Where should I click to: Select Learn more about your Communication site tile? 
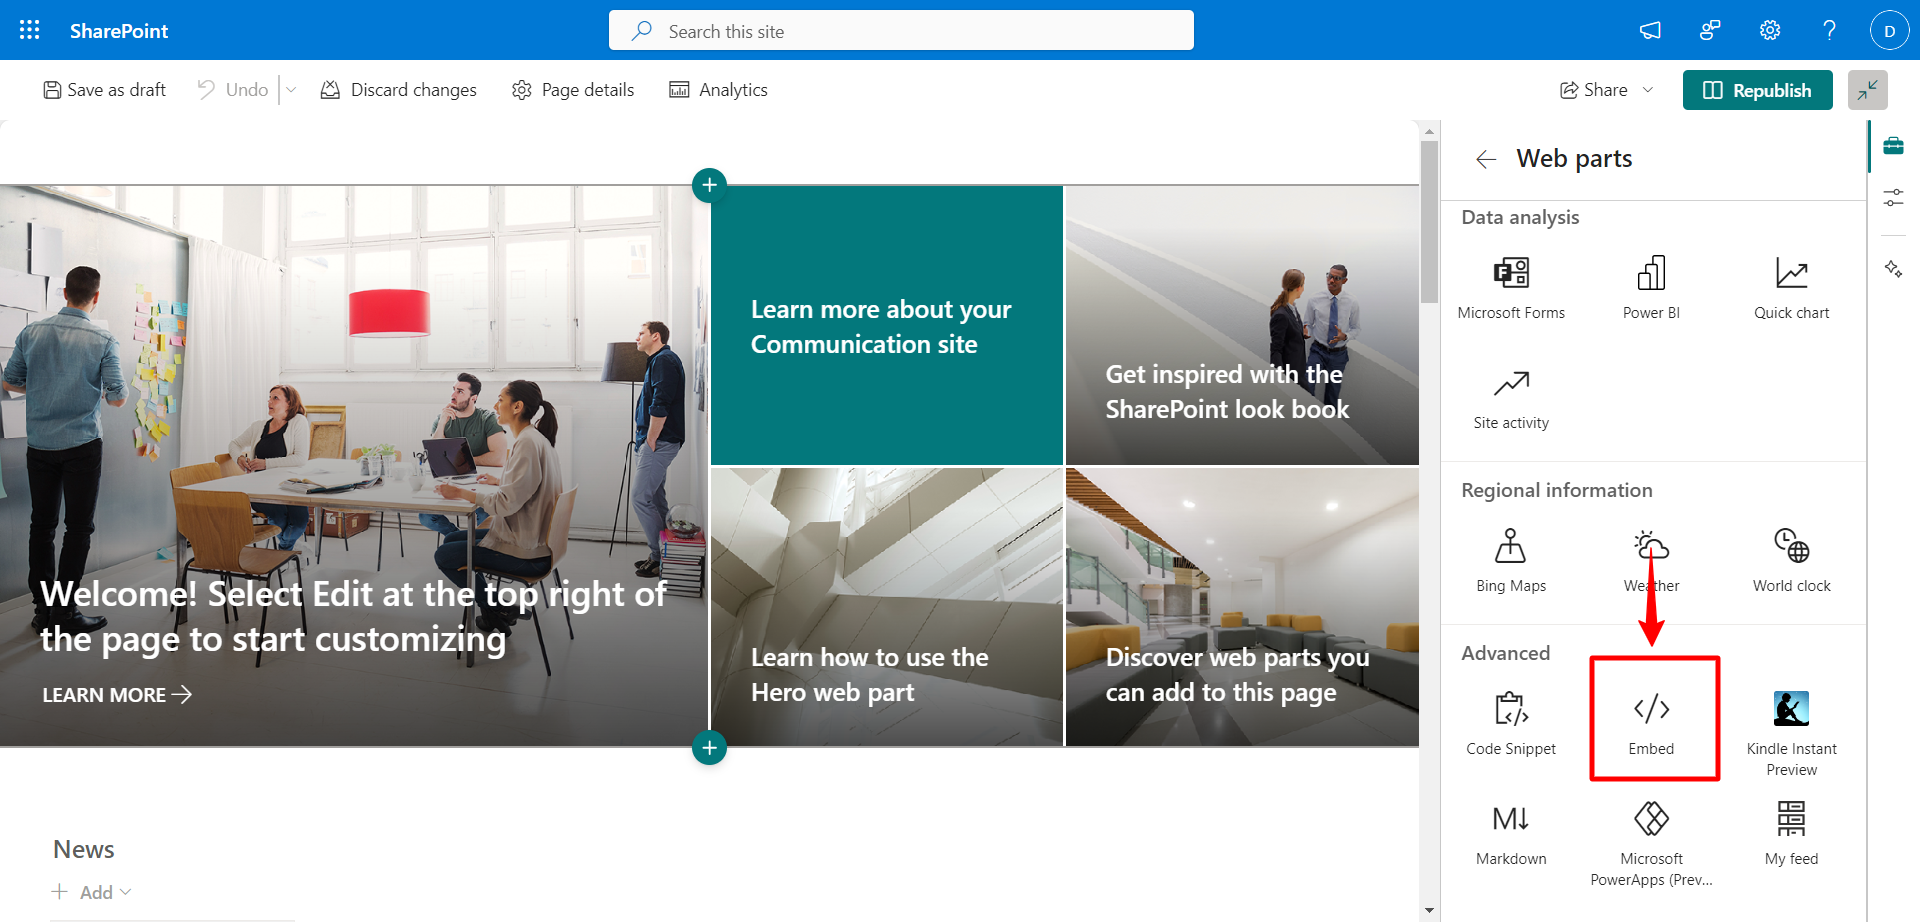click(x=887, y=325)
